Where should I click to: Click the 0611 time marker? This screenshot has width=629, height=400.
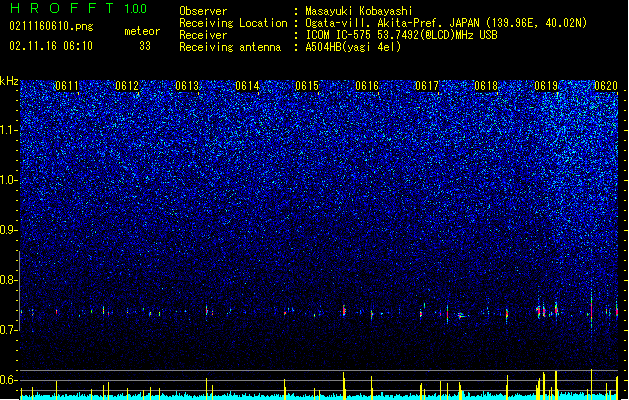click(x=67, y=86)
